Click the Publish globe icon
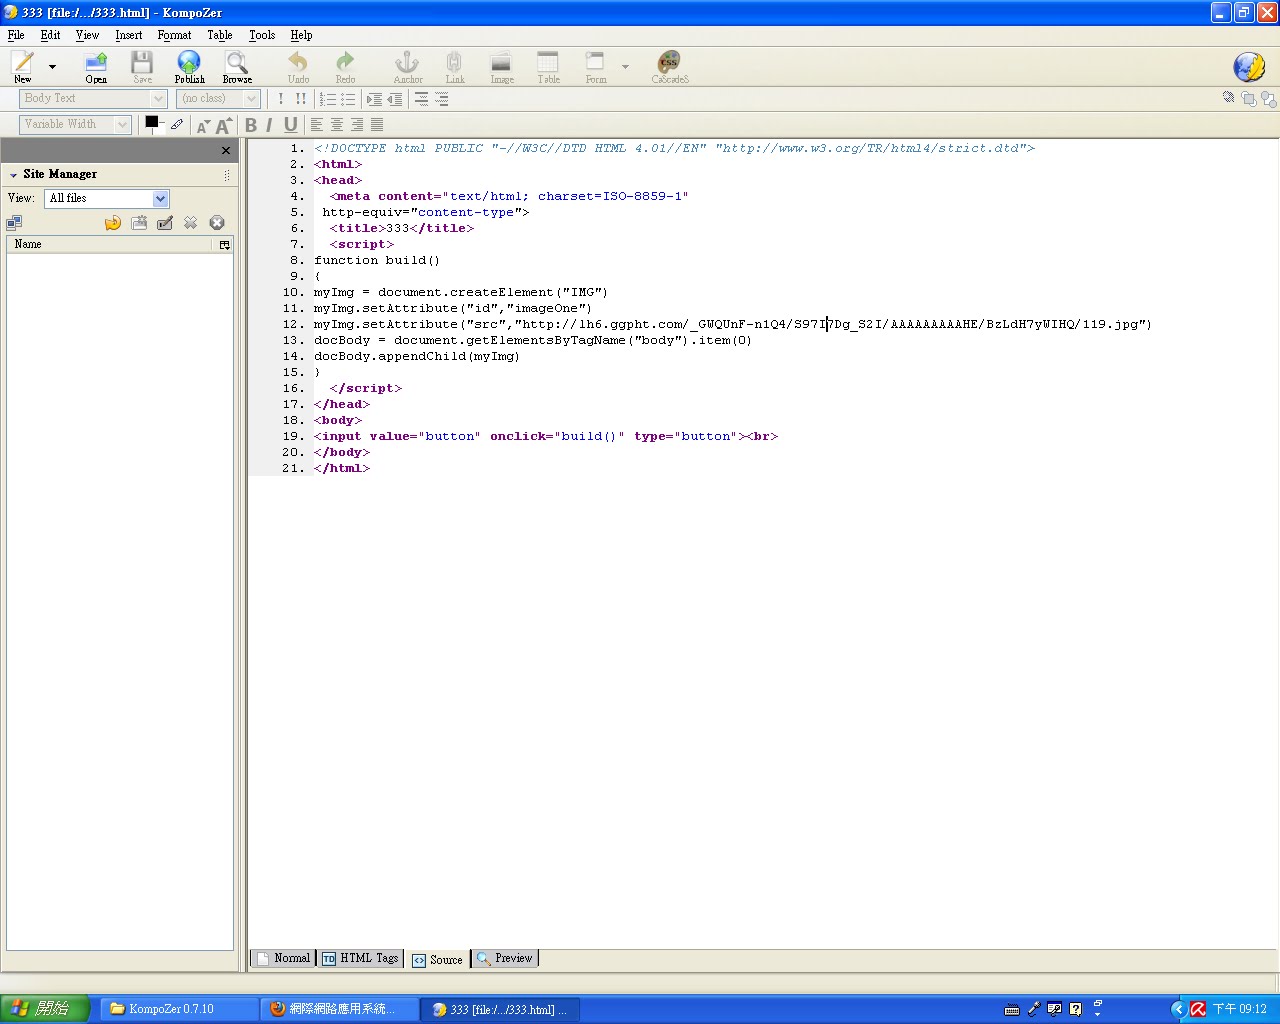 [189, 63]
